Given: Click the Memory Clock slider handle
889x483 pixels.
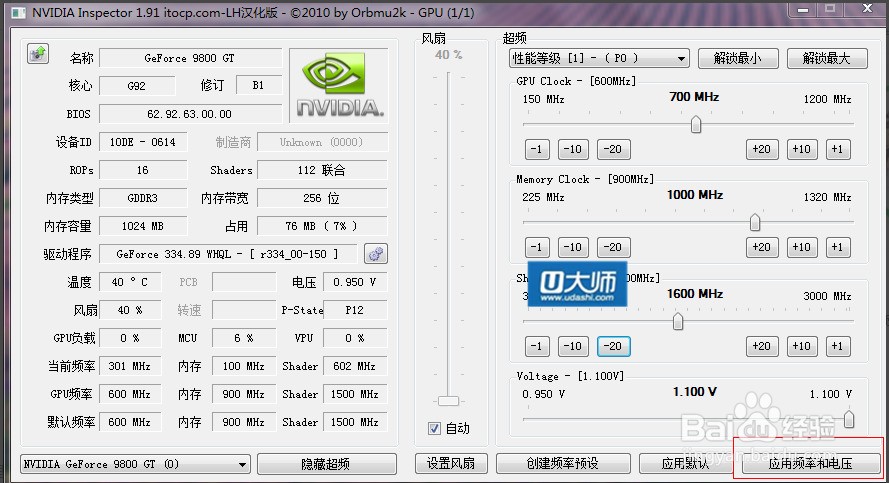Looking at the screenshot, I should [x=755, y=222].
